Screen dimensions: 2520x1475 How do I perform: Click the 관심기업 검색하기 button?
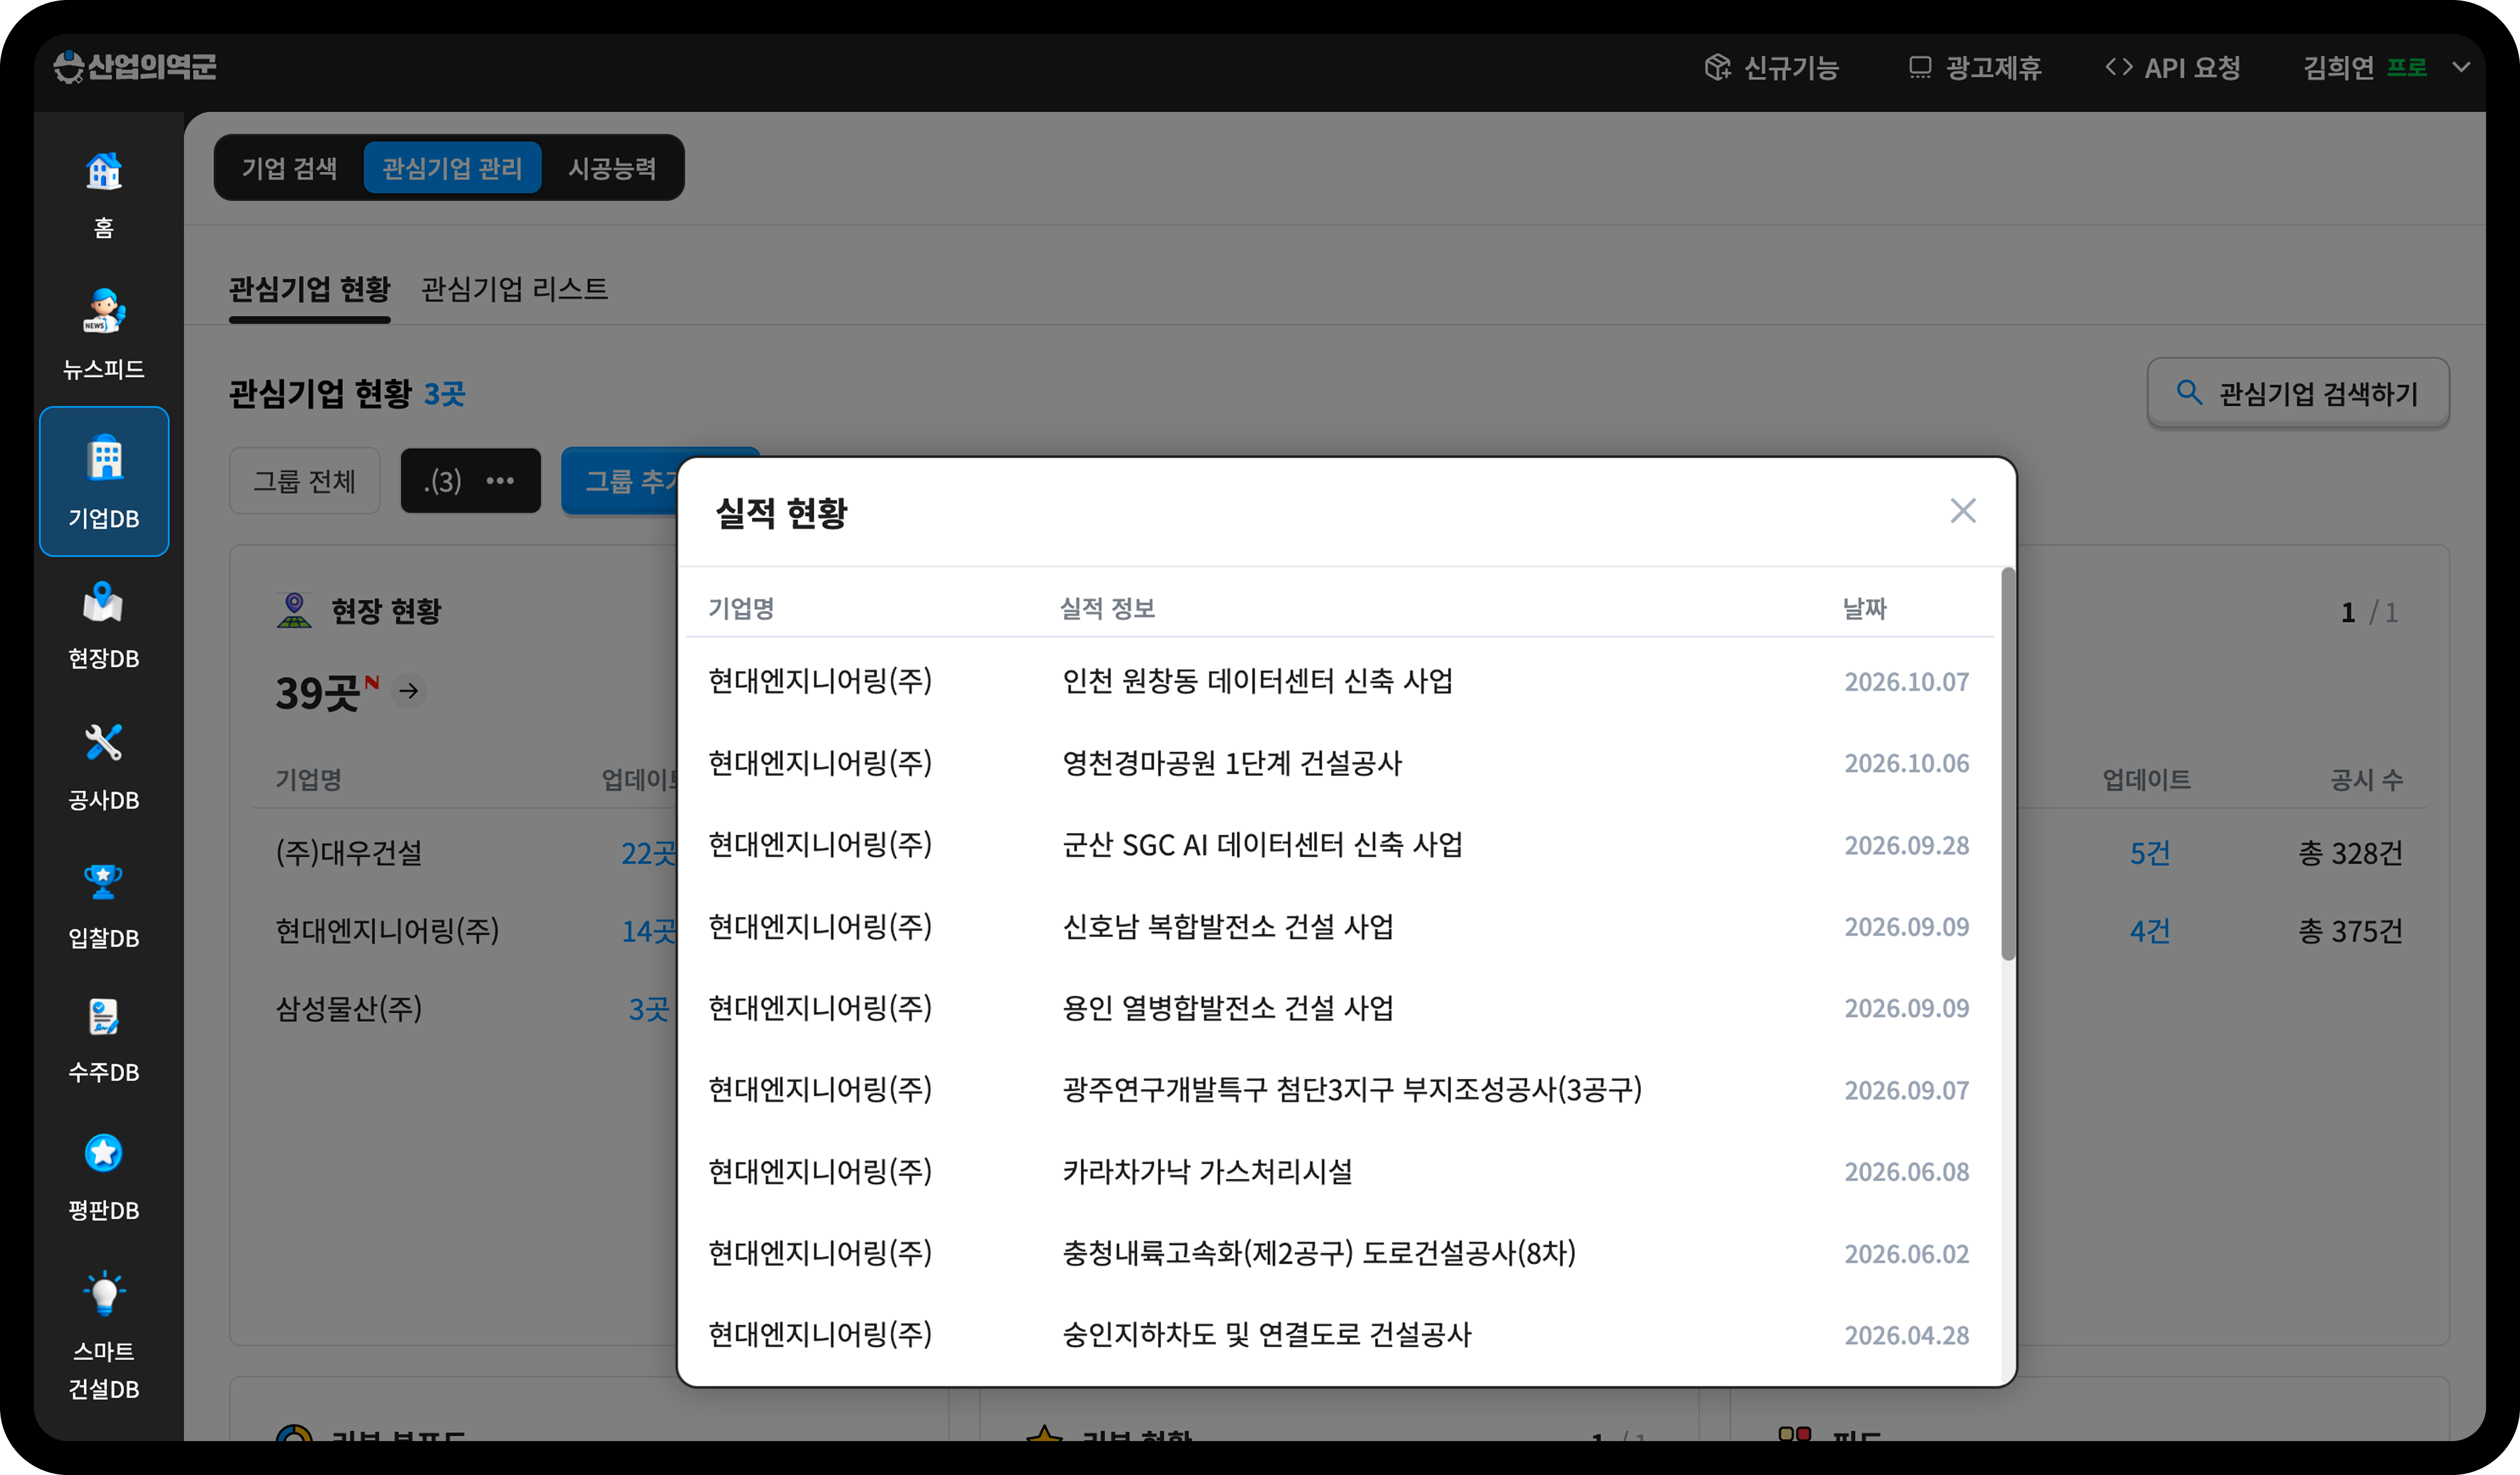pyautogui.click(x=2298, y=393)
